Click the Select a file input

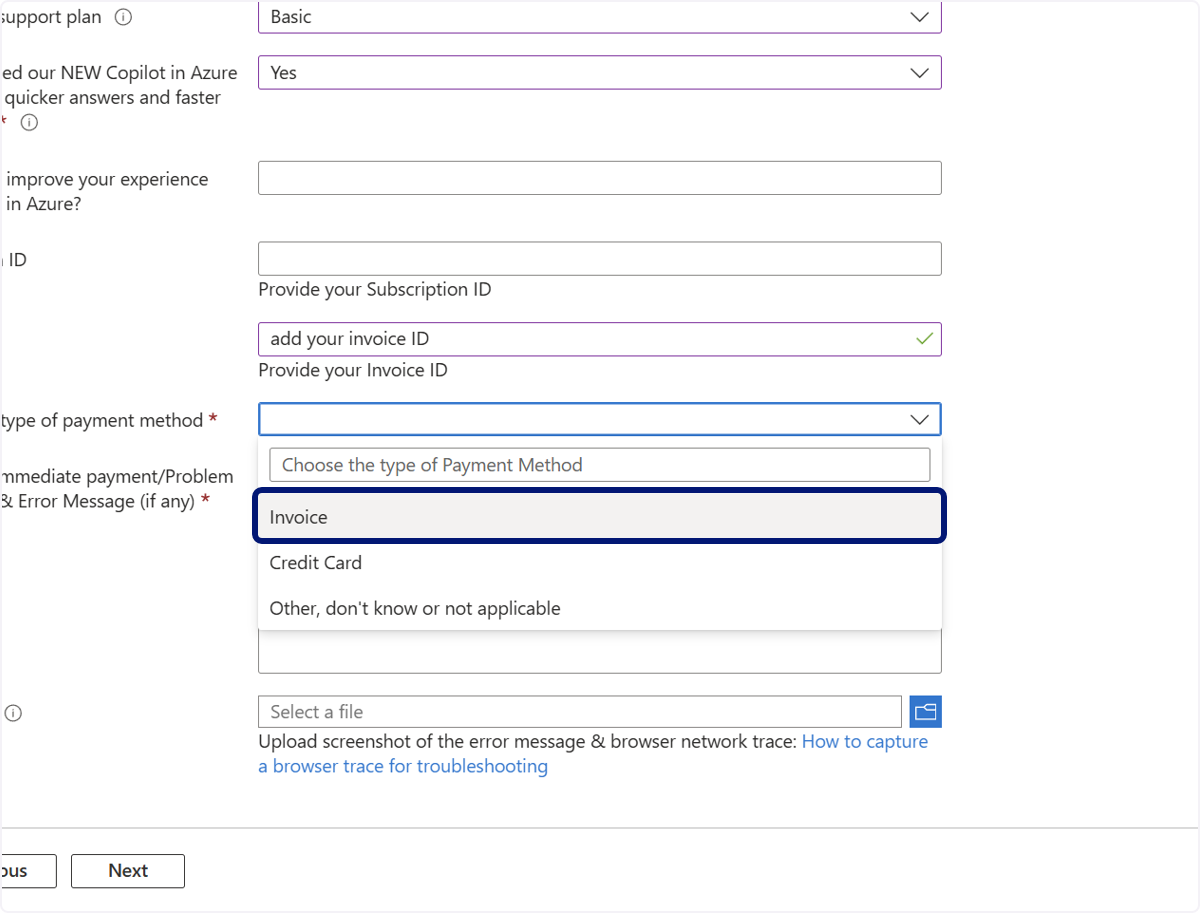(579, 712)
